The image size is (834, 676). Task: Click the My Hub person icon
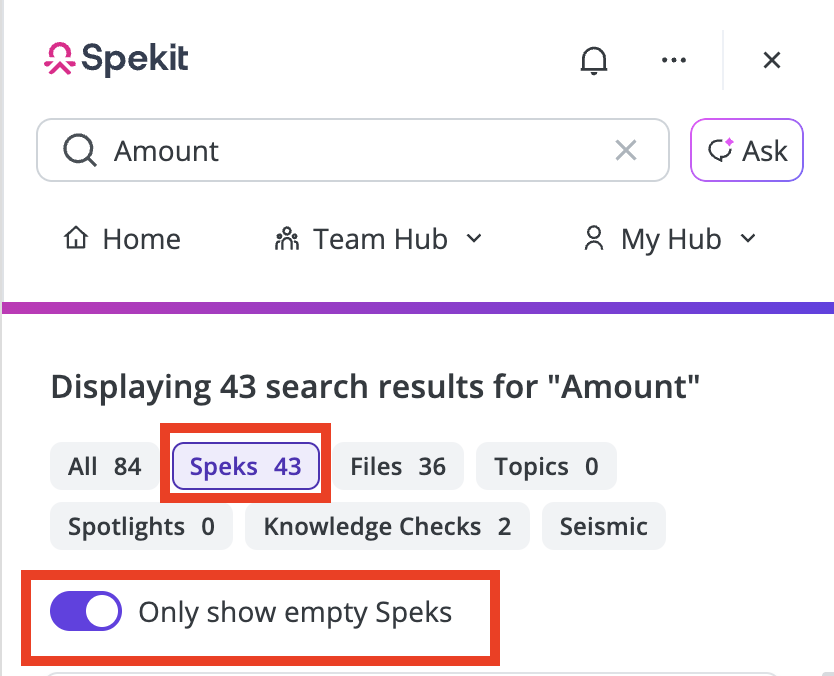click(x=594, y=238)
